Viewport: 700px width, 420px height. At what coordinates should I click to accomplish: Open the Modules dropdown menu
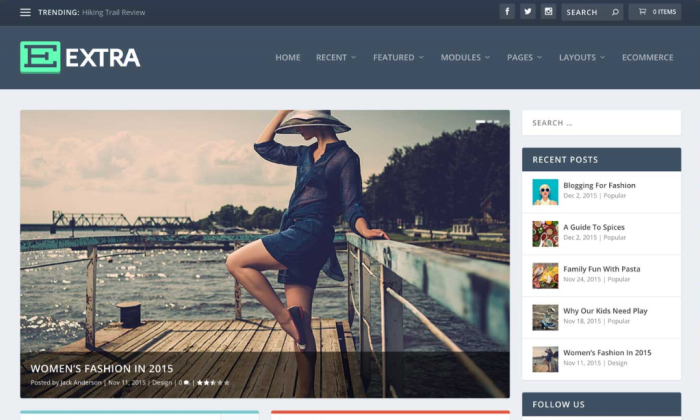(x=465, y=57)
